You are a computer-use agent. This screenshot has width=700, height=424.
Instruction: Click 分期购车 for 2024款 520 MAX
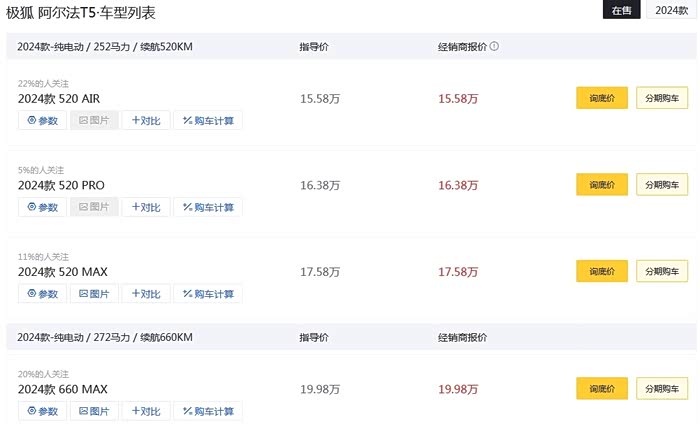[x=662, y=271]
